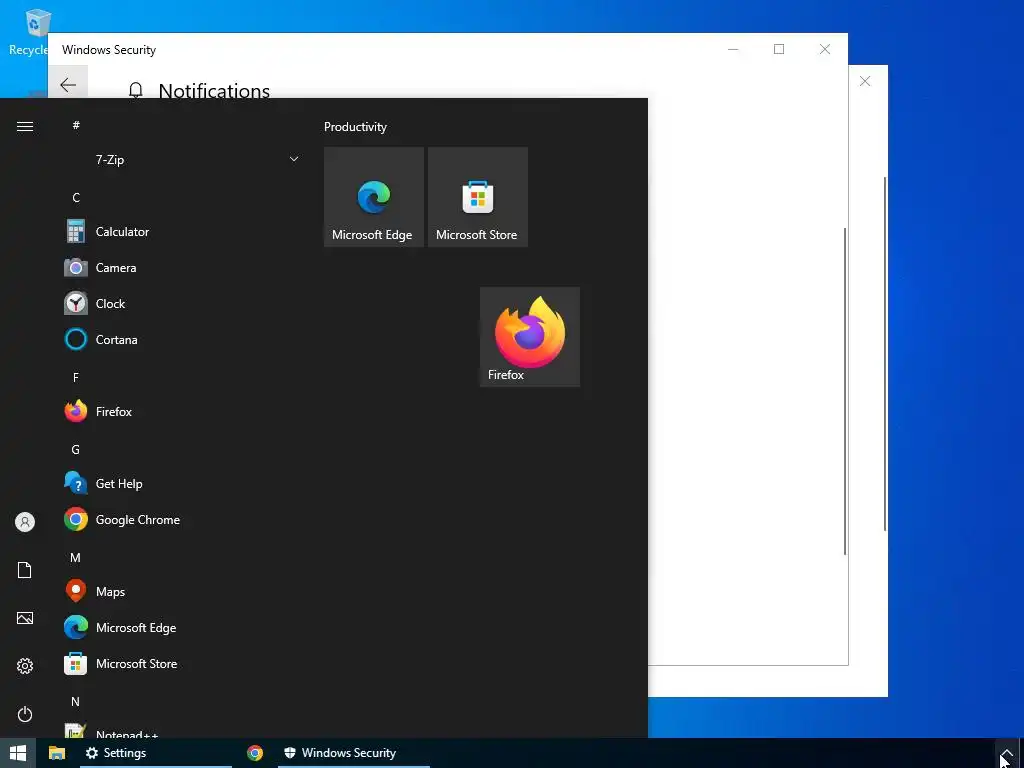The width and height of the screenshot is (1024, 768).
Task: Launch Camera from the app list
Action: [181, 268]
